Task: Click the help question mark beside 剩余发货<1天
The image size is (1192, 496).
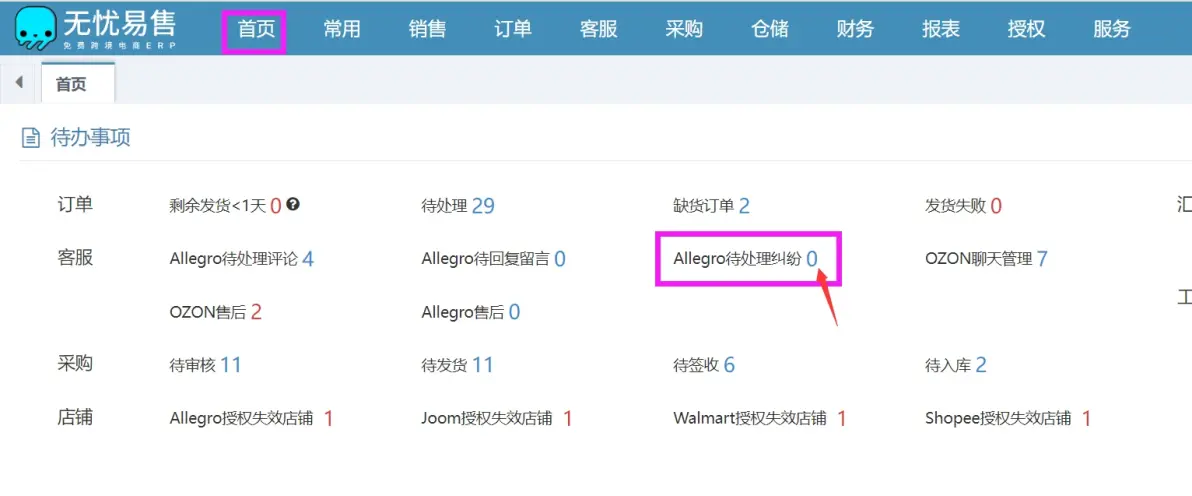Action: (293, 204)
